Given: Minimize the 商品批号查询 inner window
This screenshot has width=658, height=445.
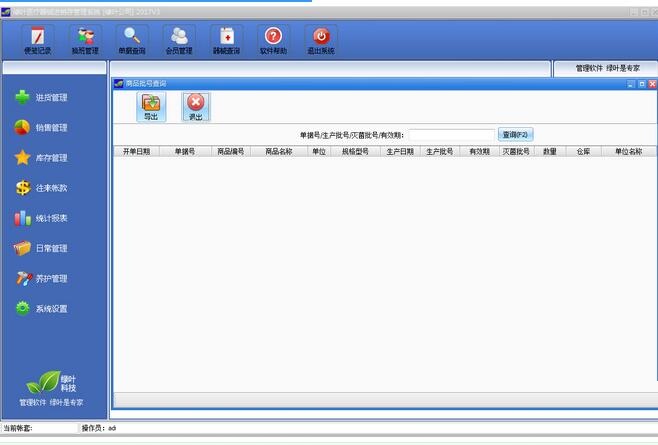Looking at the screenshot, I should (631, 84).
